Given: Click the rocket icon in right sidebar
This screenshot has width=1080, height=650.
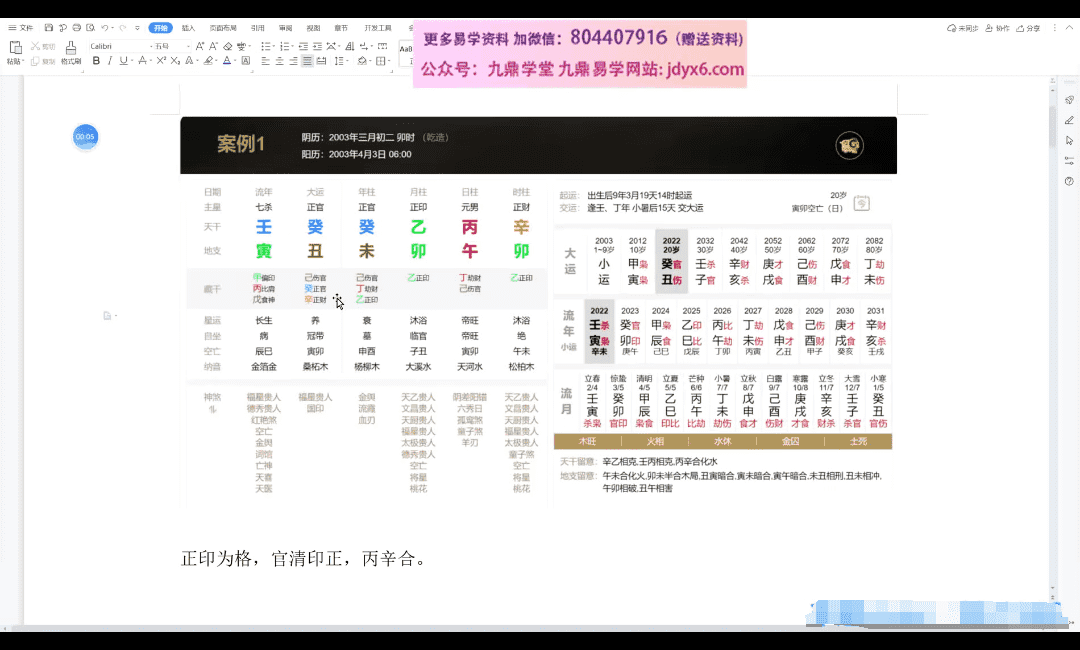Looking at the screenshot, I should pos(1069,99).
